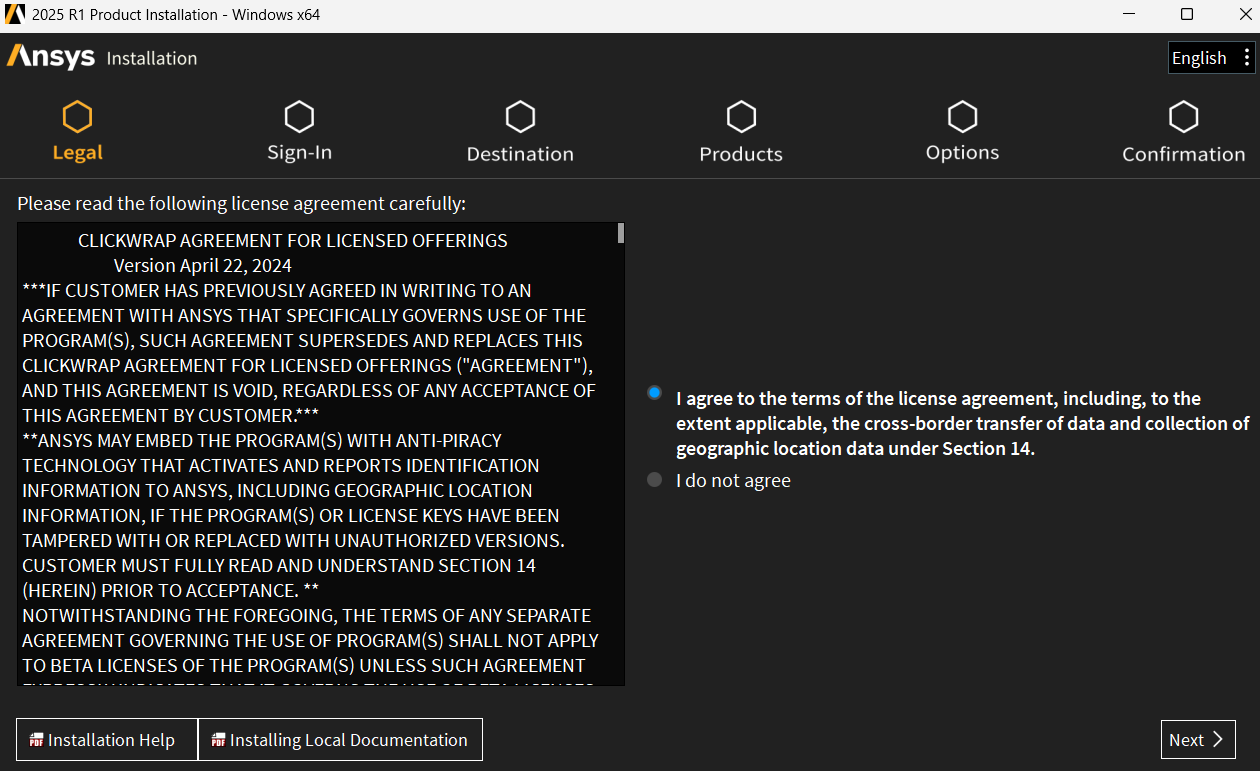
Task: Click the Products step hexagon icon
Action: (x=741, y=117)
